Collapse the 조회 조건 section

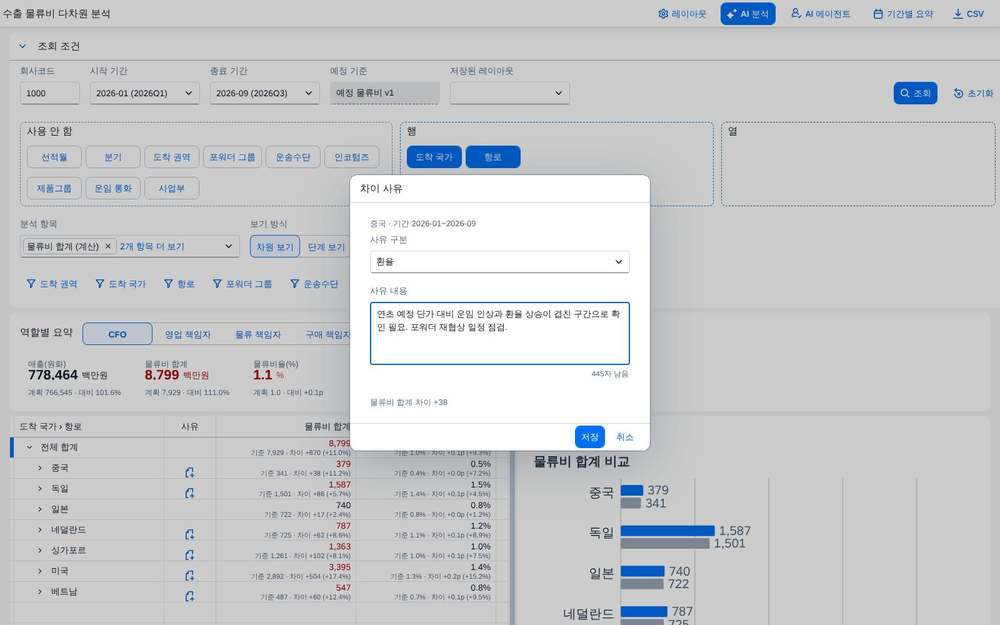(23, 46)
